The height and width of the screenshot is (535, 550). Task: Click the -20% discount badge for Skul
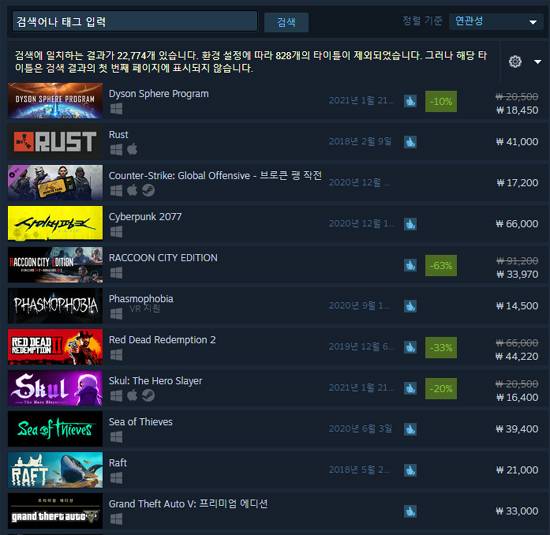tap(441, 389)
